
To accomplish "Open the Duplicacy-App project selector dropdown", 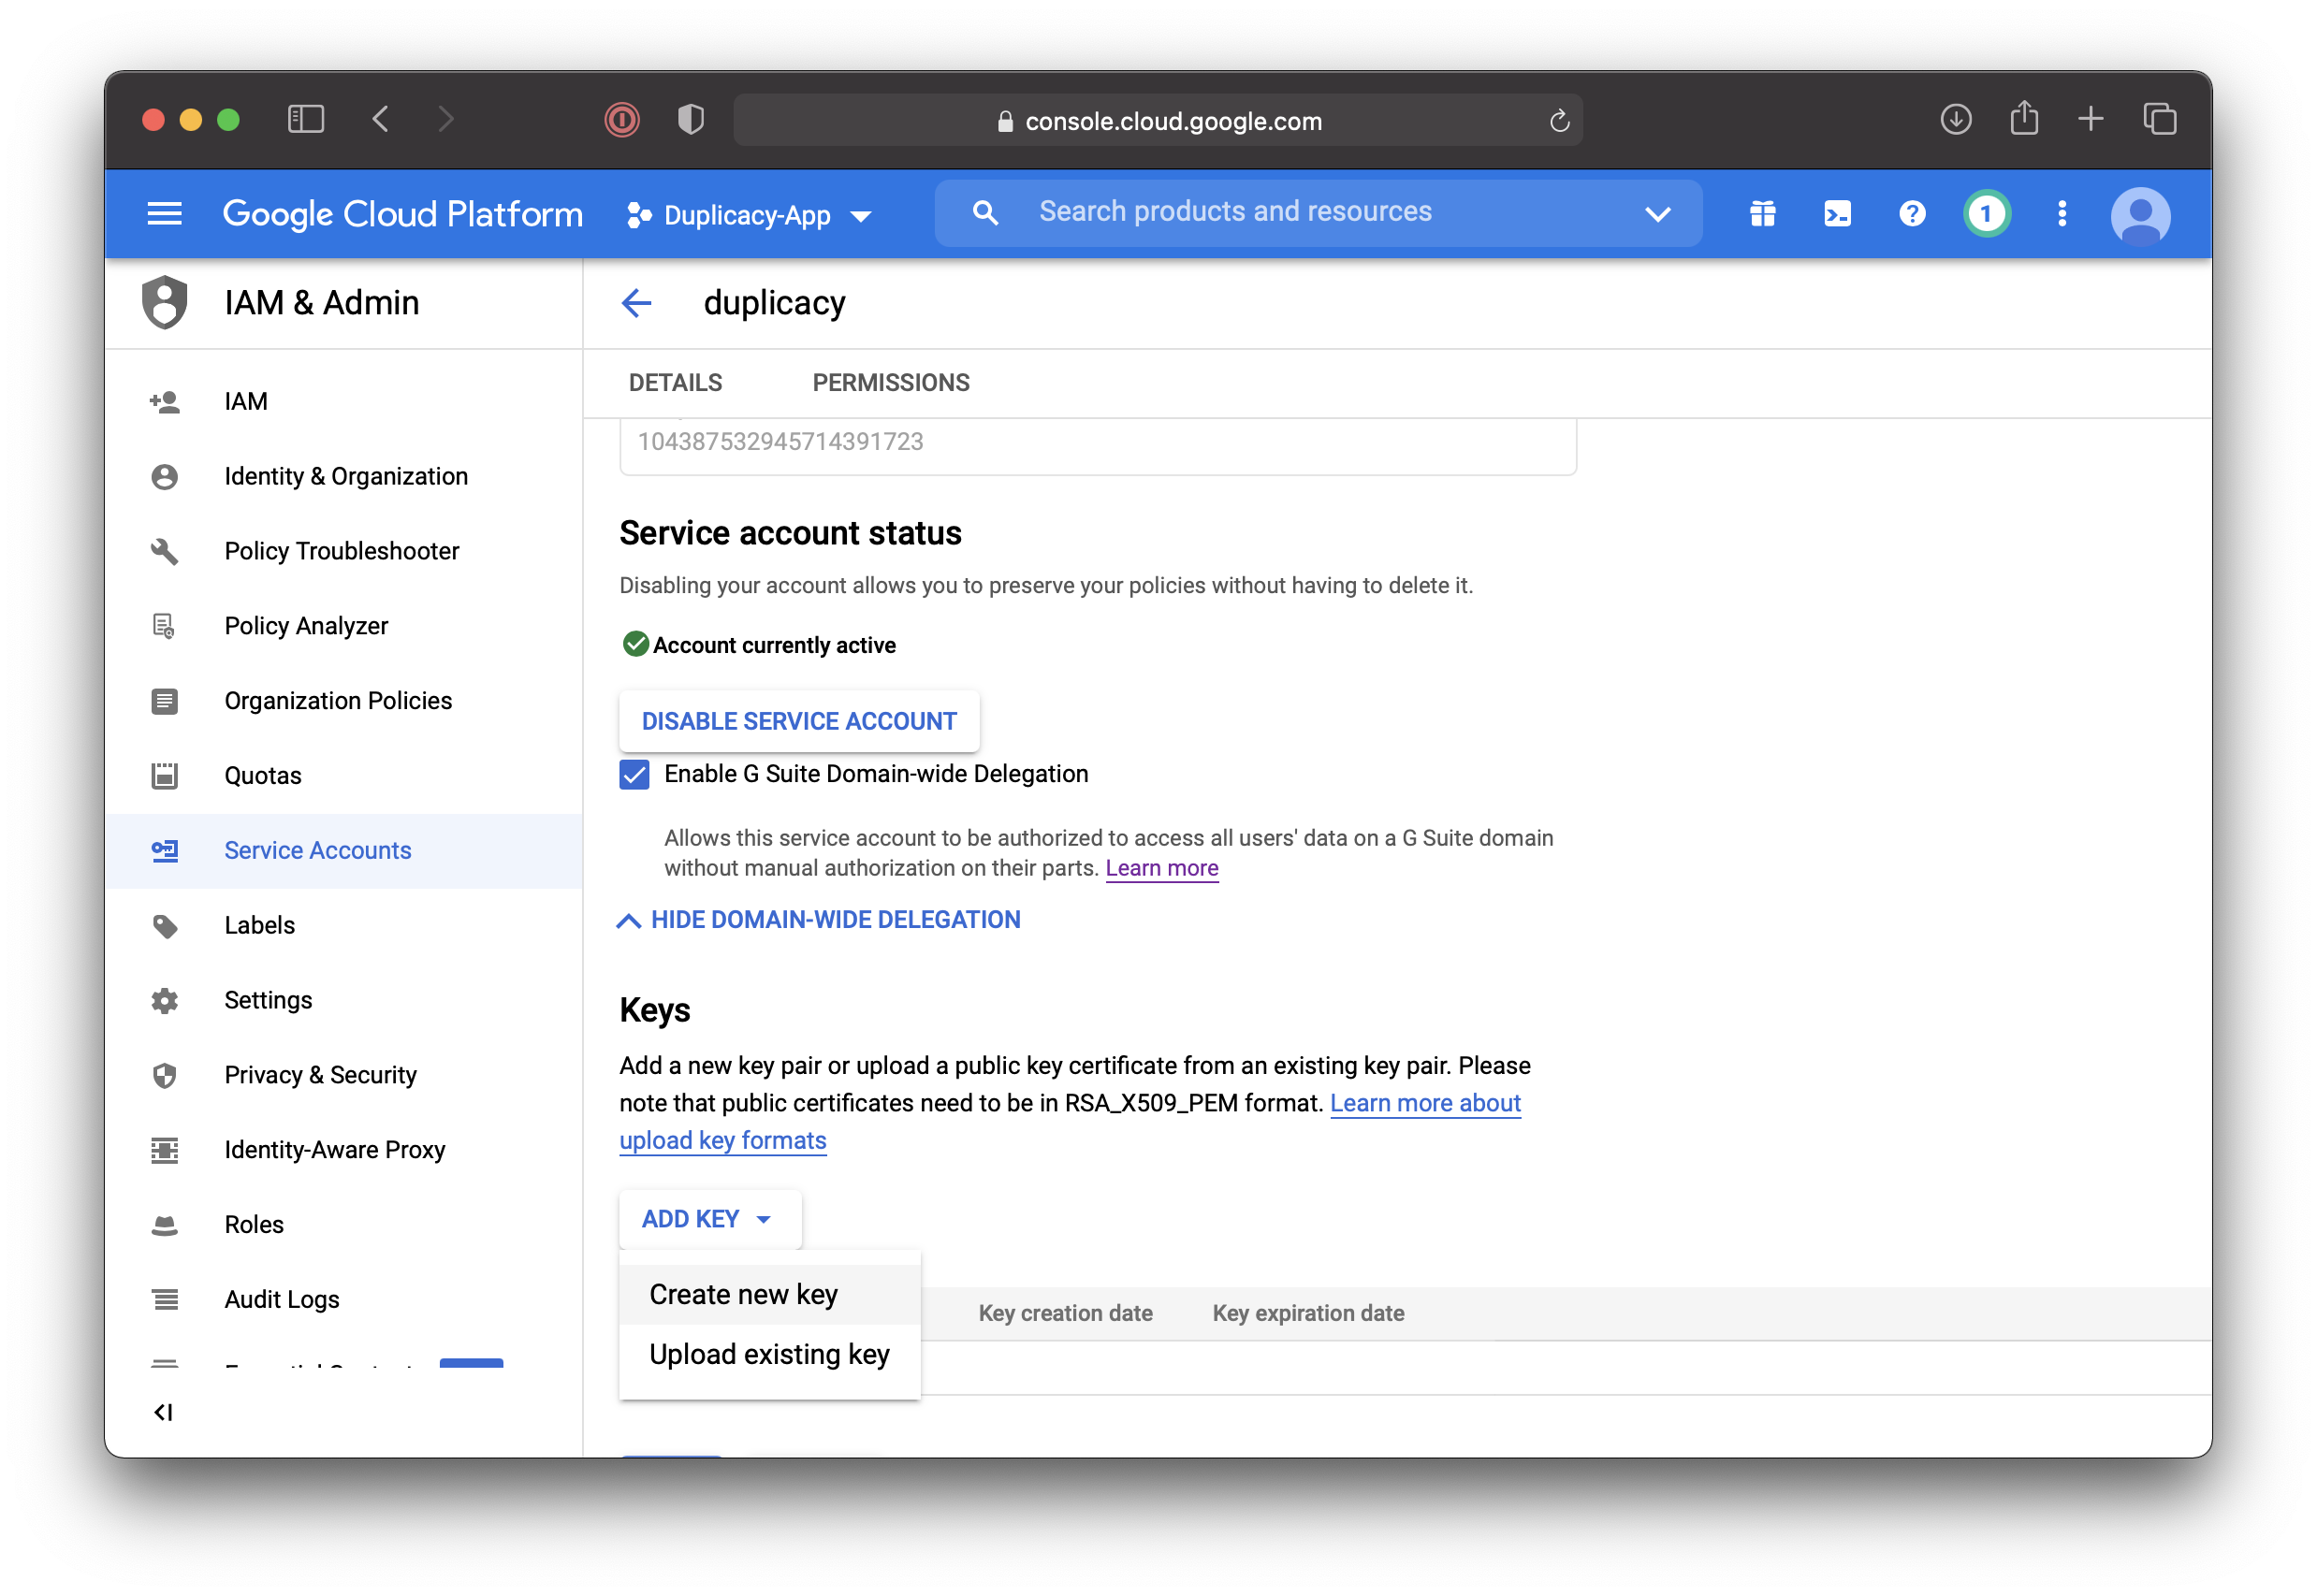I will click(x=748, y=216).
